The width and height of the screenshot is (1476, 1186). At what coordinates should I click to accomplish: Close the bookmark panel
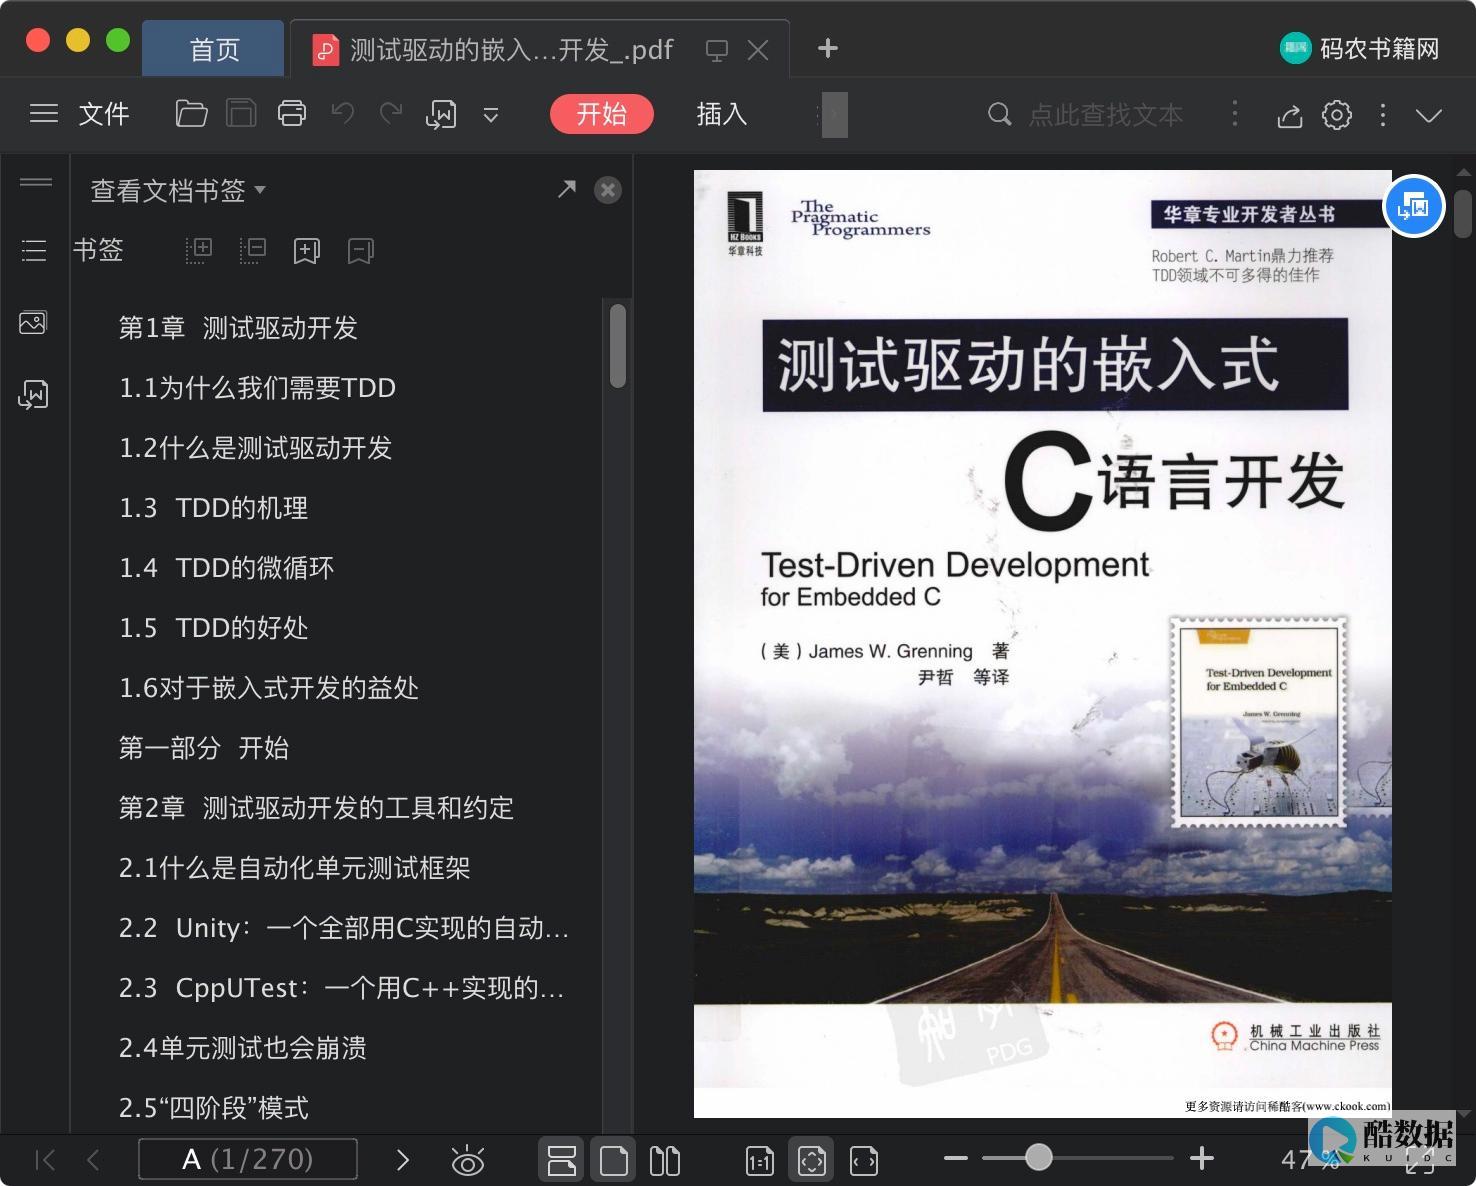(608, 190)
